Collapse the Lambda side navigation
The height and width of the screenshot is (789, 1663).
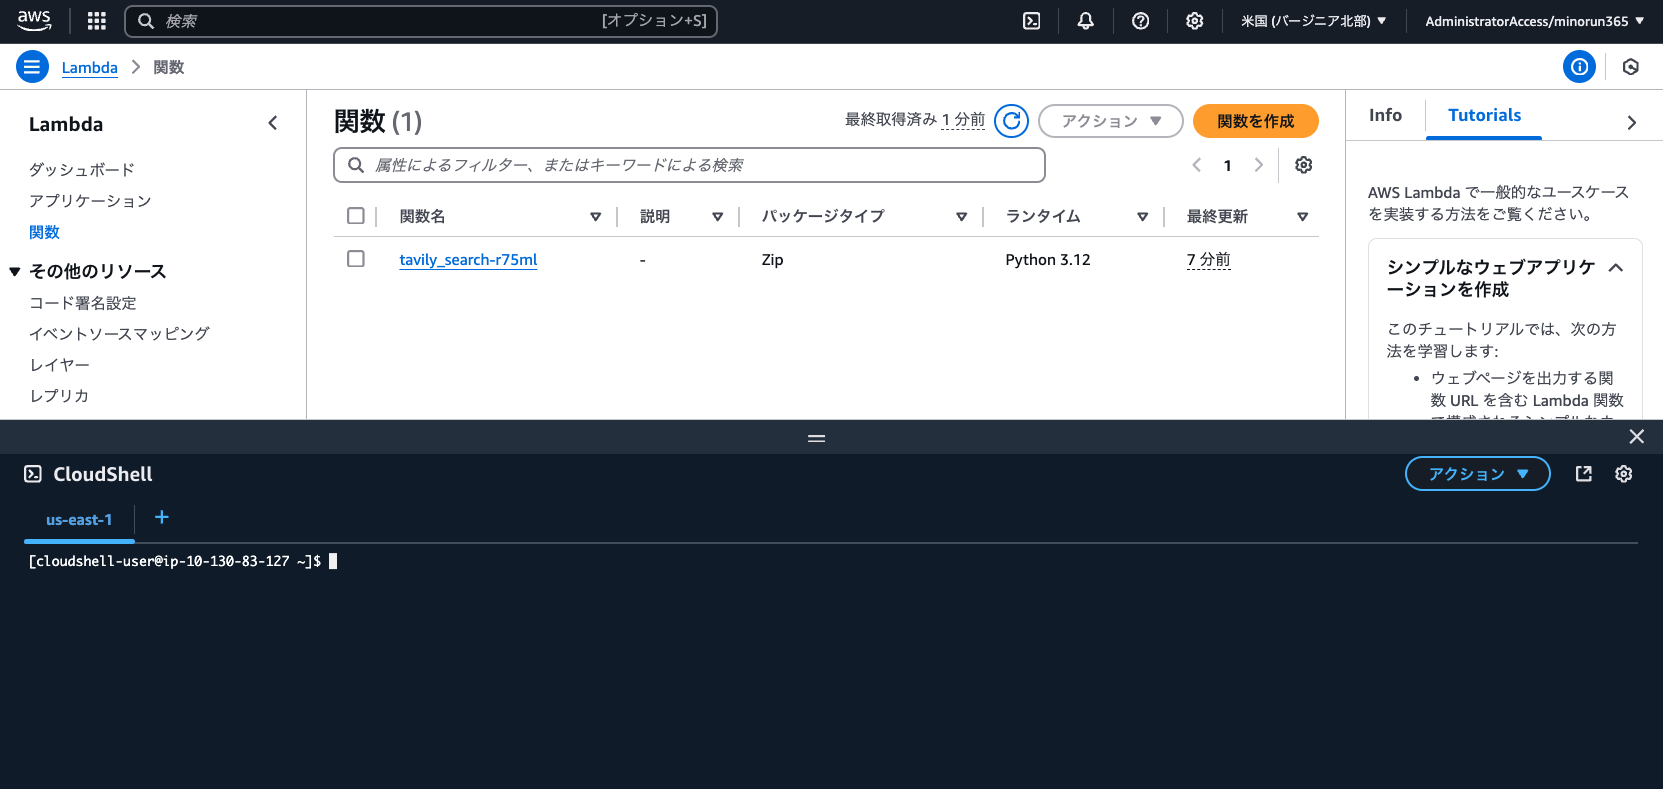tap(273, 123)
